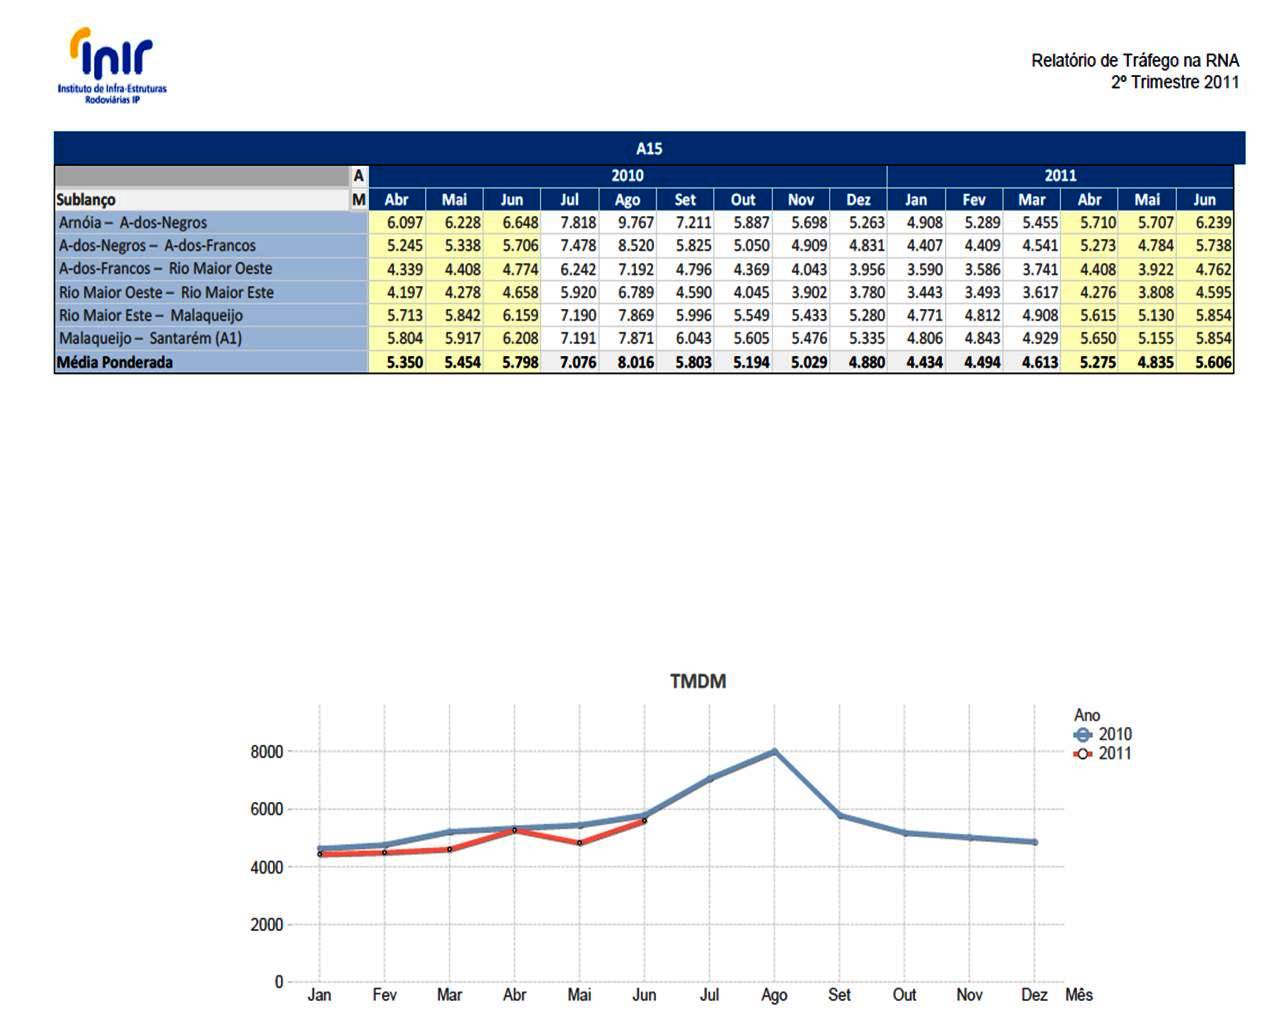Select the Média Ponderada row label
The width and height of the screenshot is (1278, 1030).
click(115, 362)
